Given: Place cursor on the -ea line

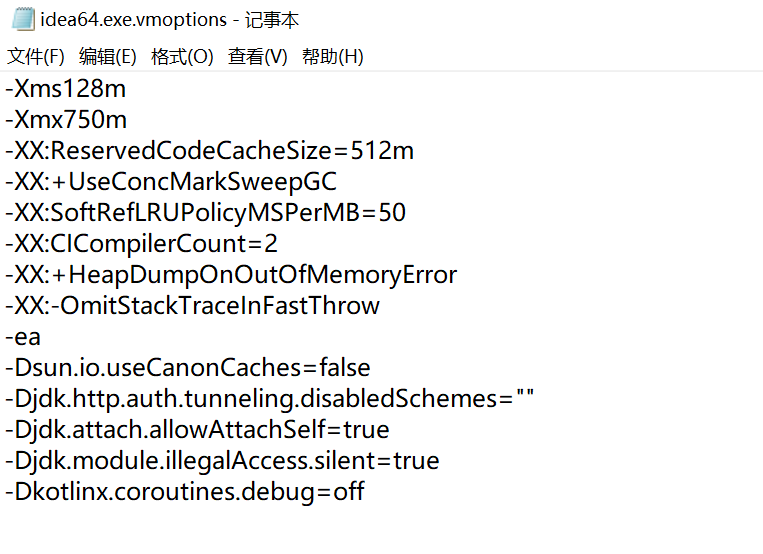Looking at the screenshot, I should (24, 337).
